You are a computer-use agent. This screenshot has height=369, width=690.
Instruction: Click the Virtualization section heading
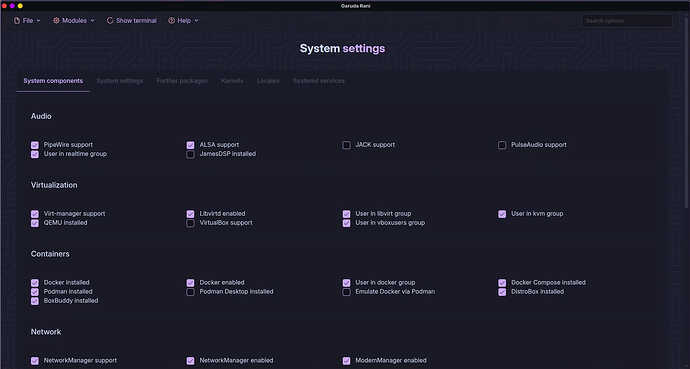point(54,185)
